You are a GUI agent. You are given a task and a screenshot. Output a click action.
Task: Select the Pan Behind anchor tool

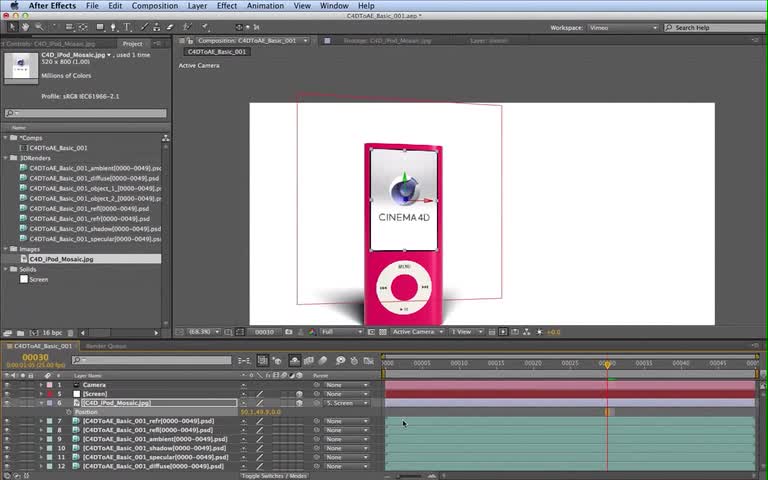(82, 27)
